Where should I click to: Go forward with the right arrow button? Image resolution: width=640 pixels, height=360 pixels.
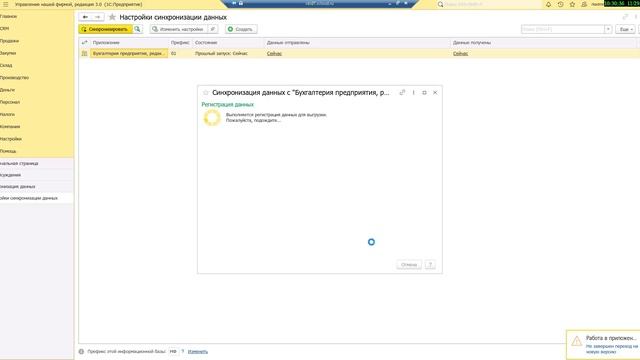pyautogui.click(x=98, y=17)
